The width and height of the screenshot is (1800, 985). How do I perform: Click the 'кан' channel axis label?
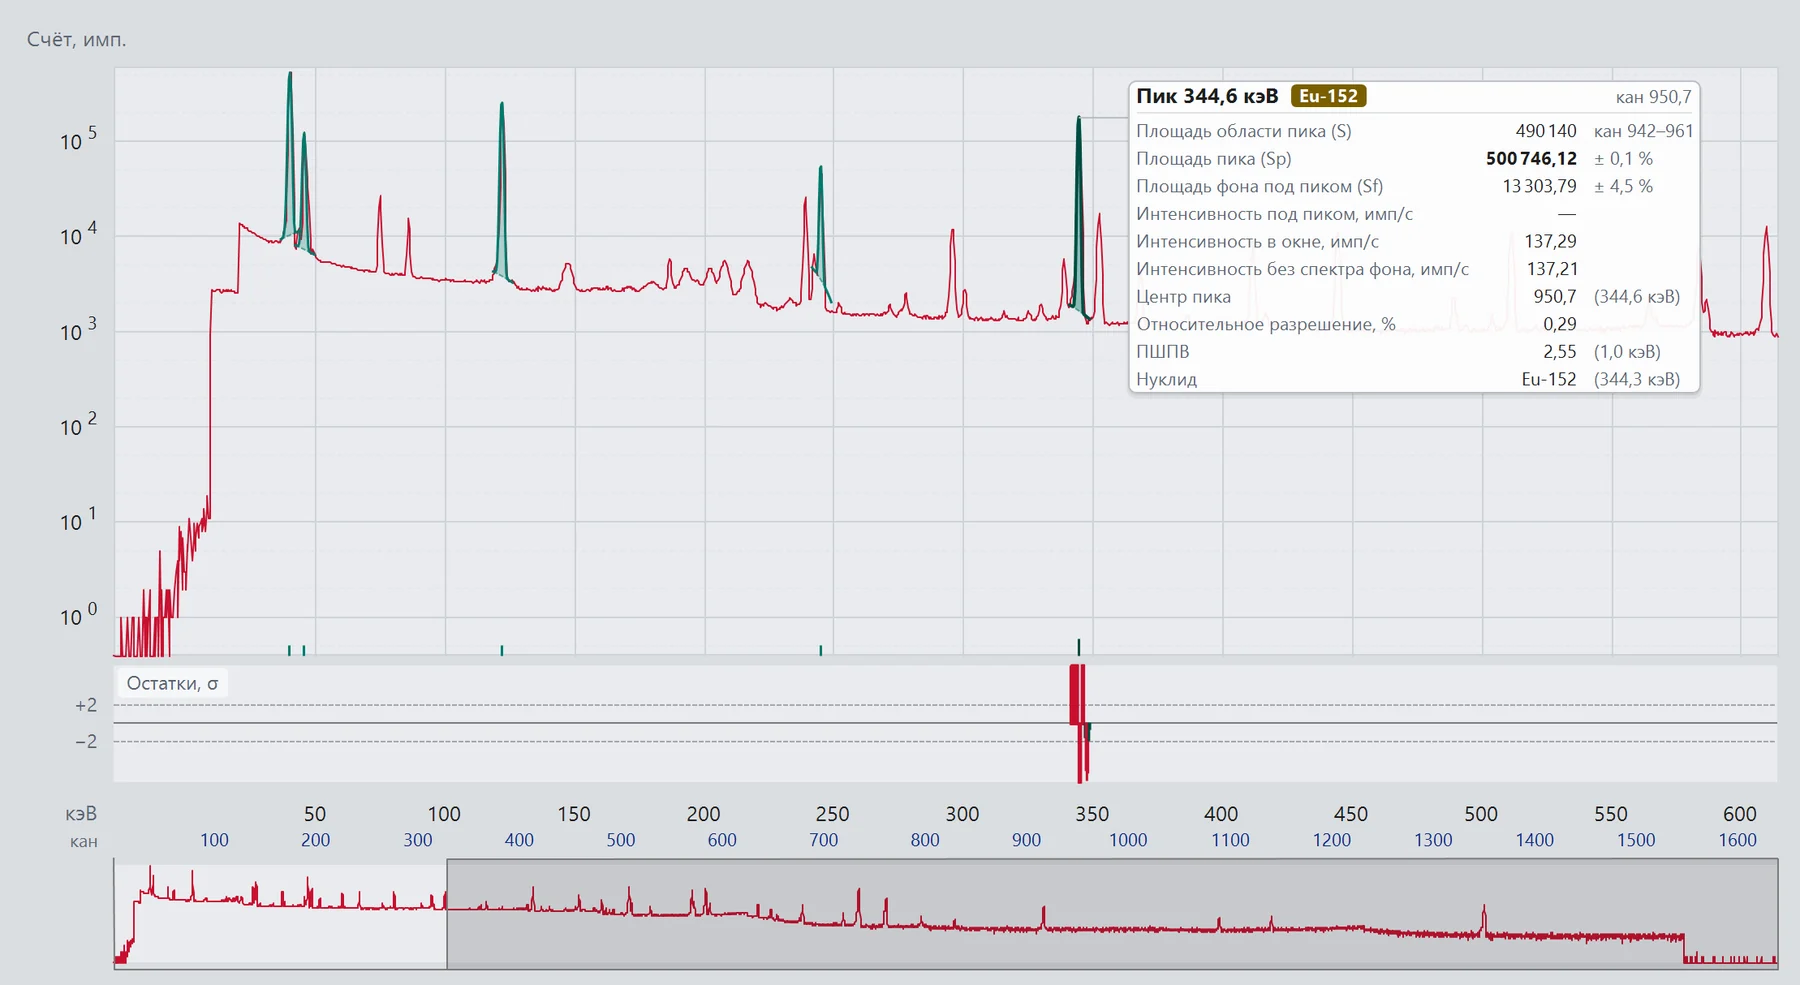click(84, 841)
